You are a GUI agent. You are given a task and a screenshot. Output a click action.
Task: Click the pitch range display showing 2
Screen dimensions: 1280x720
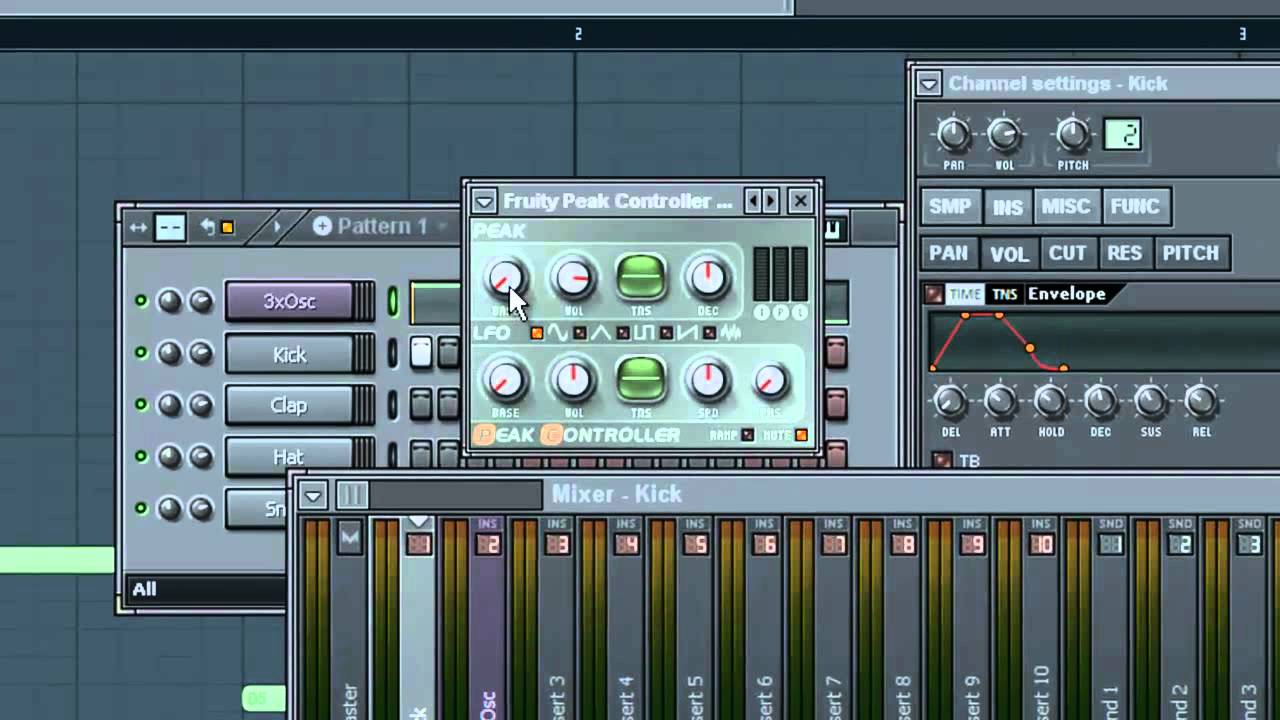[x=1122, y=135]
